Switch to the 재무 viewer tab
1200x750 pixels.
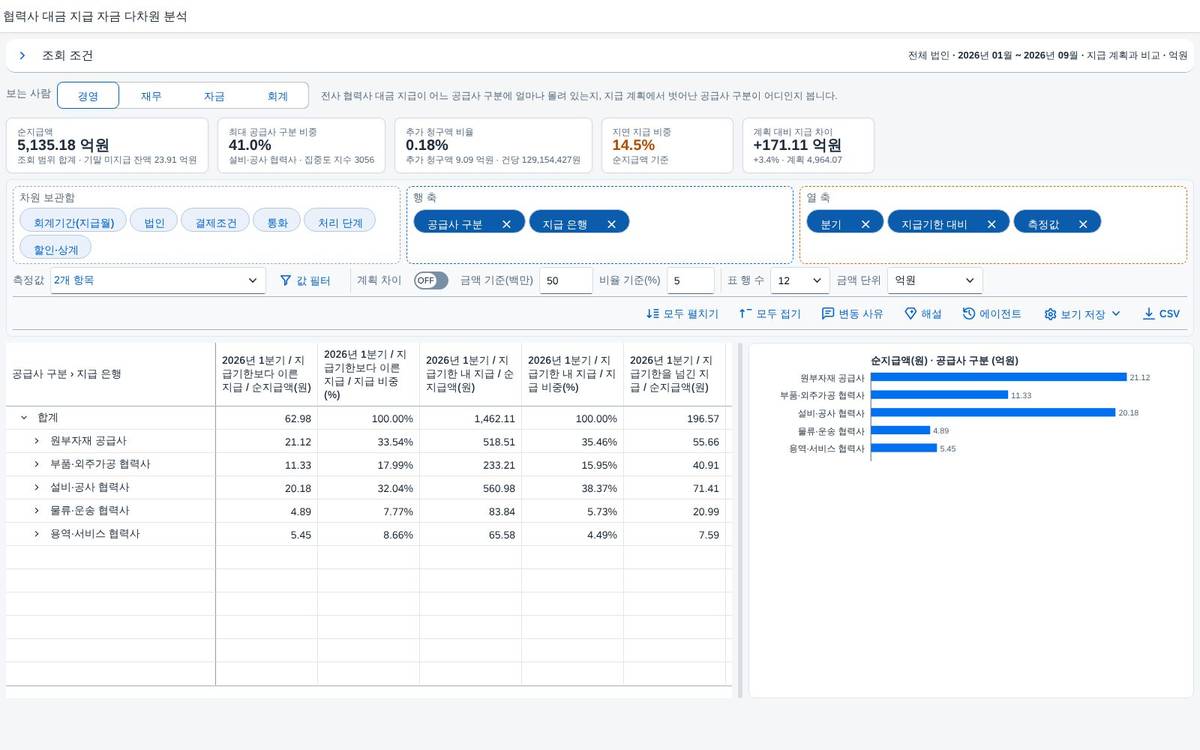click(151, 96)
